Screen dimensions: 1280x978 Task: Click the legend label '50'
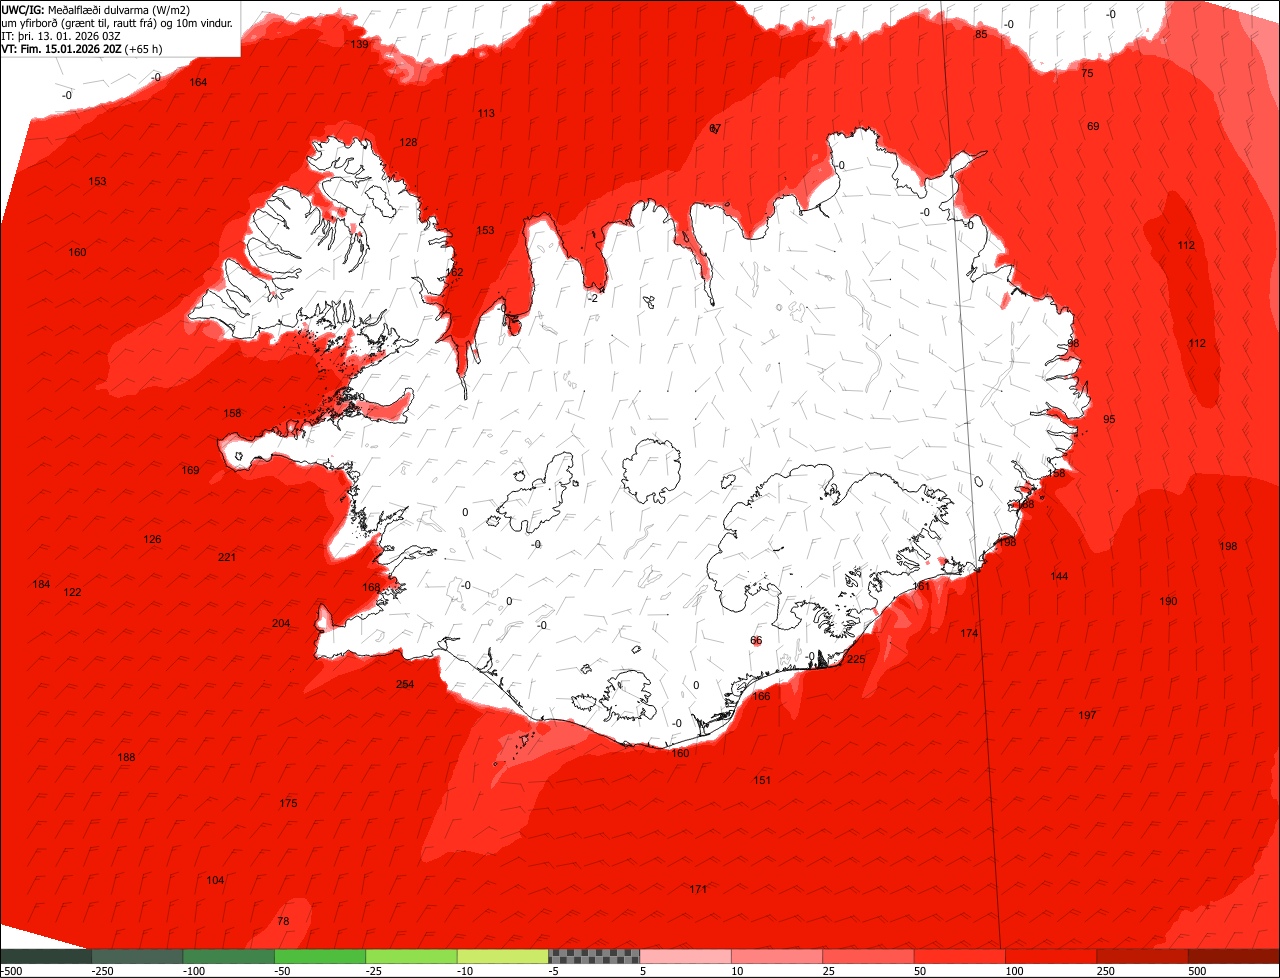coord(919,971)
